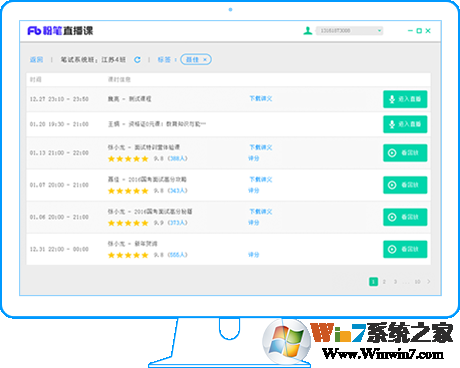The width and height of the screenshot is (460, 368).
Task: Click class title 笔试系统班：江苏4班
Action: [93, 60]
